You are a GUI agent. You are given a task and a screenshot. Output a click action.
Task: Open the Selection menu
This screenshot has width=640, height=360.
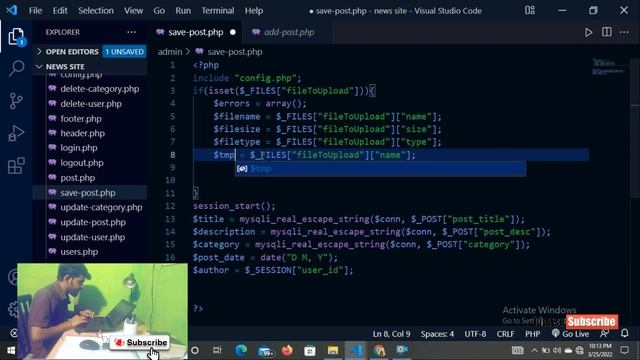96,11
